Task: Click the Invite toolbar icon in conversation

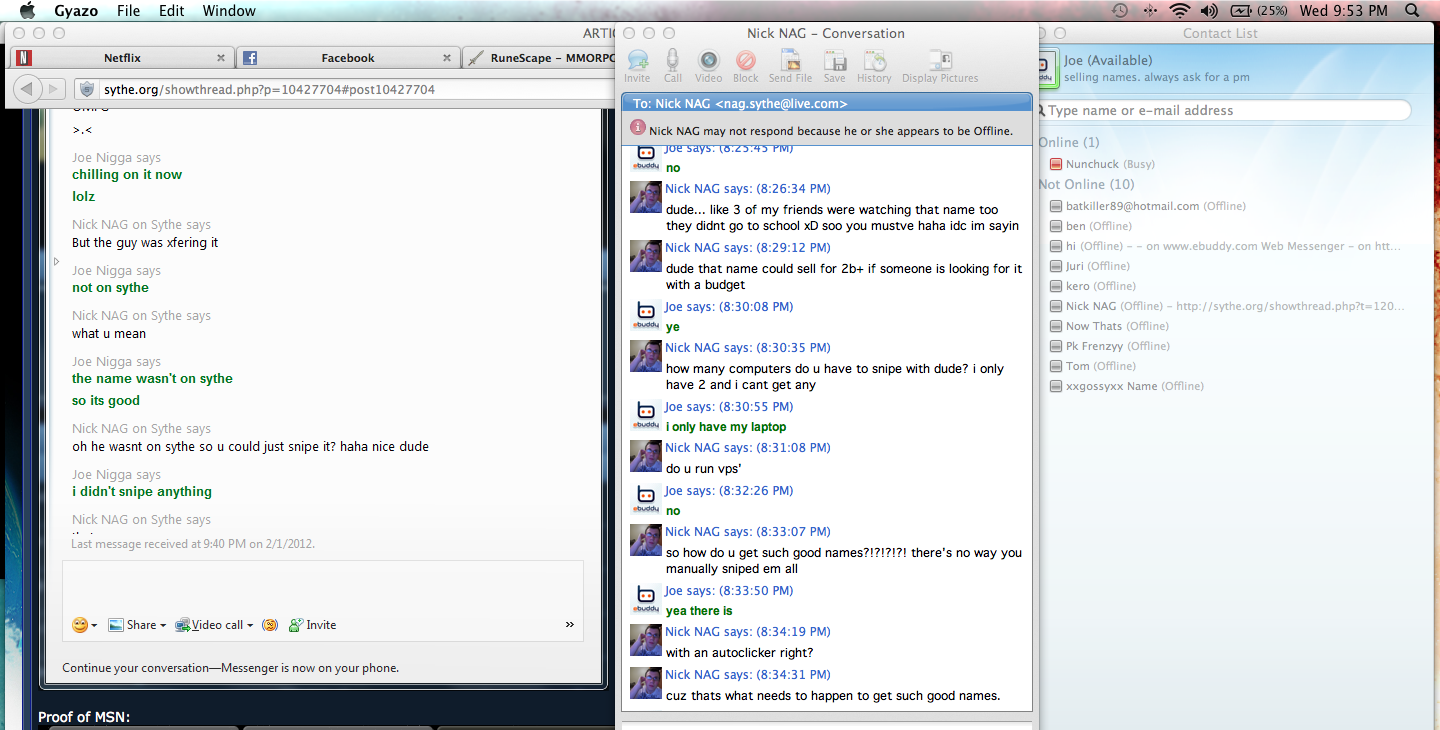Action: pyautogui.click(x=637, y=66)
